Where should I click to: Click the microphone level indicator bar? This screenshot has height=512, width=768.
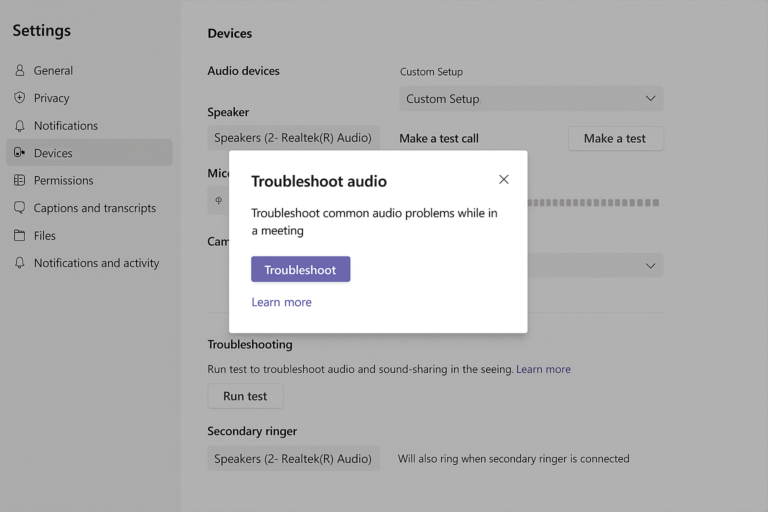593,202
